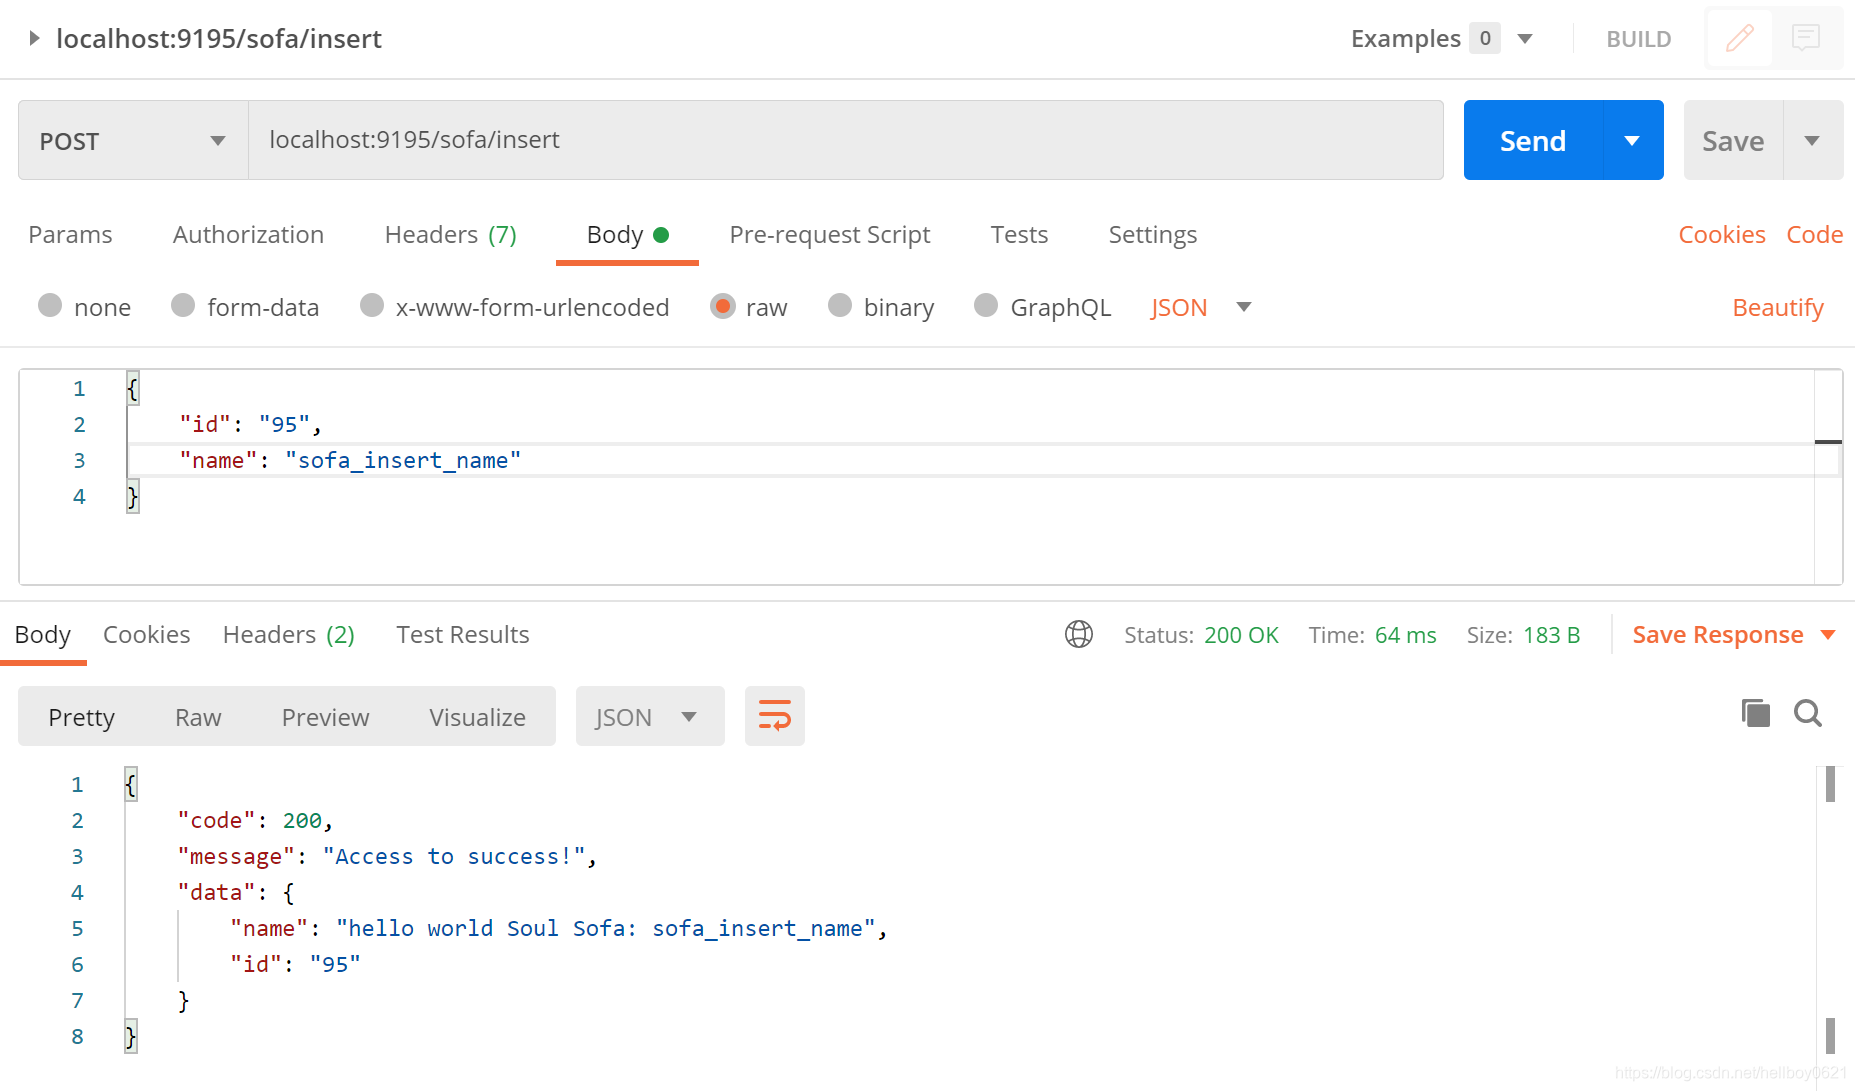Copy response body with copy icon
Viewport: 1855px width, 1091px height.
tap(1755, 713)
